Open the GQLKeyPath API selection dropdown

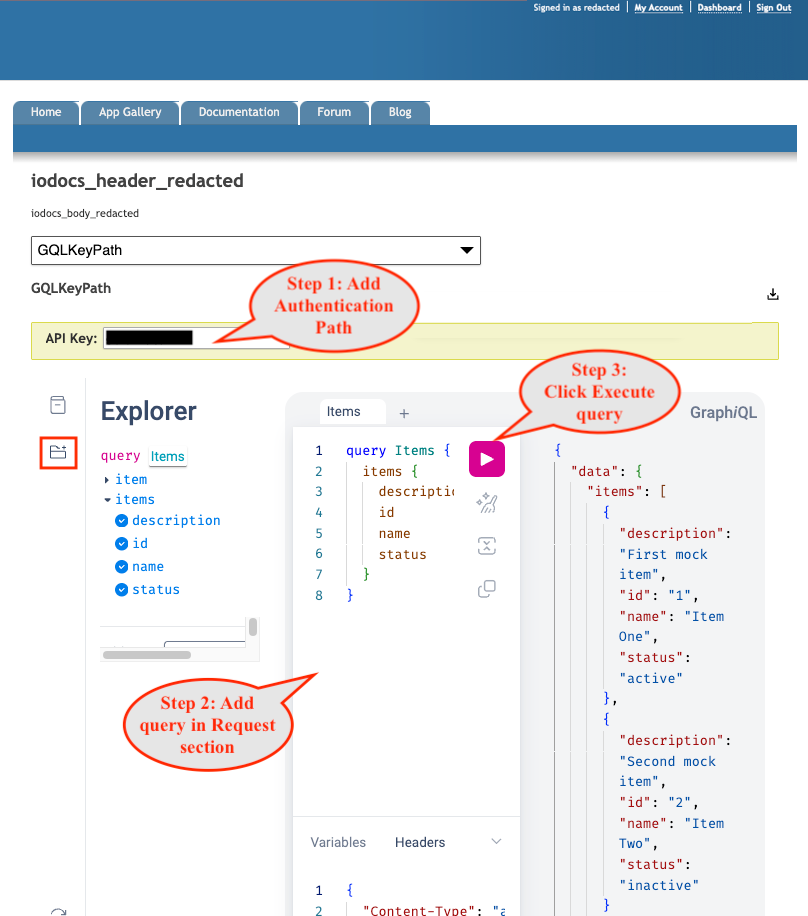(256, 251)
